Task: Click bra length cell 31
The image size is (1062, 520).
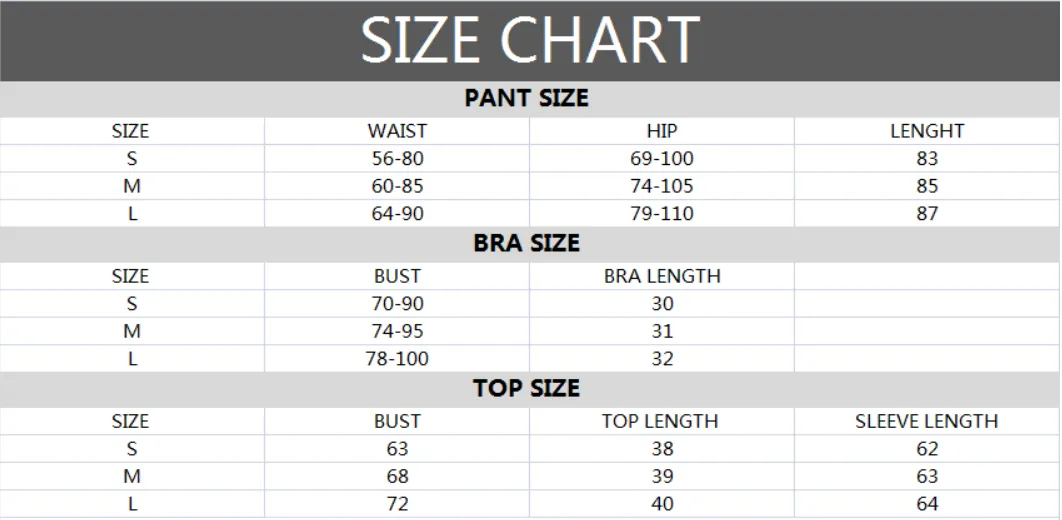Action: [662, 331]
